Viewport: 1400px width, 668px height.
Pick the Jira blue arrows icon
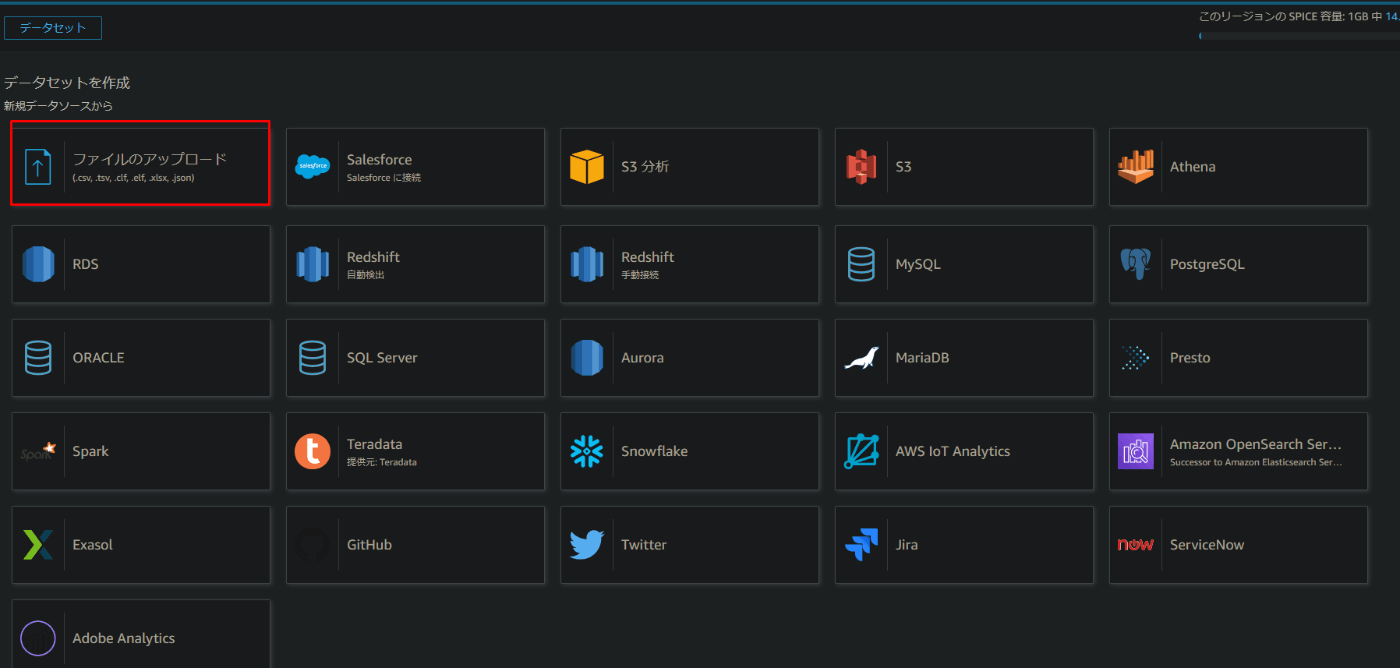[x=861, y=545]
